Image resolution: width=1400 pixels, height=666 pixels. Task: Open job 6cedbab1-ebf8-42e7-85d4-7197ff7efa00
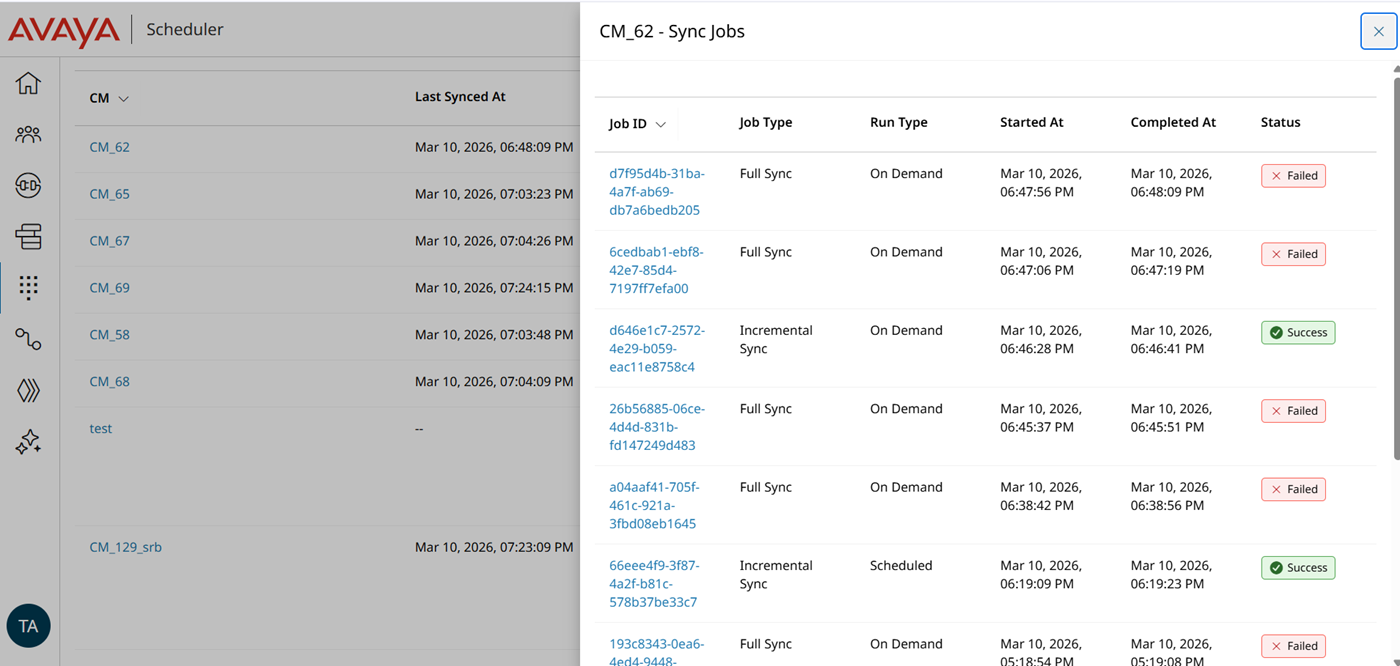(x=656, y=270)
